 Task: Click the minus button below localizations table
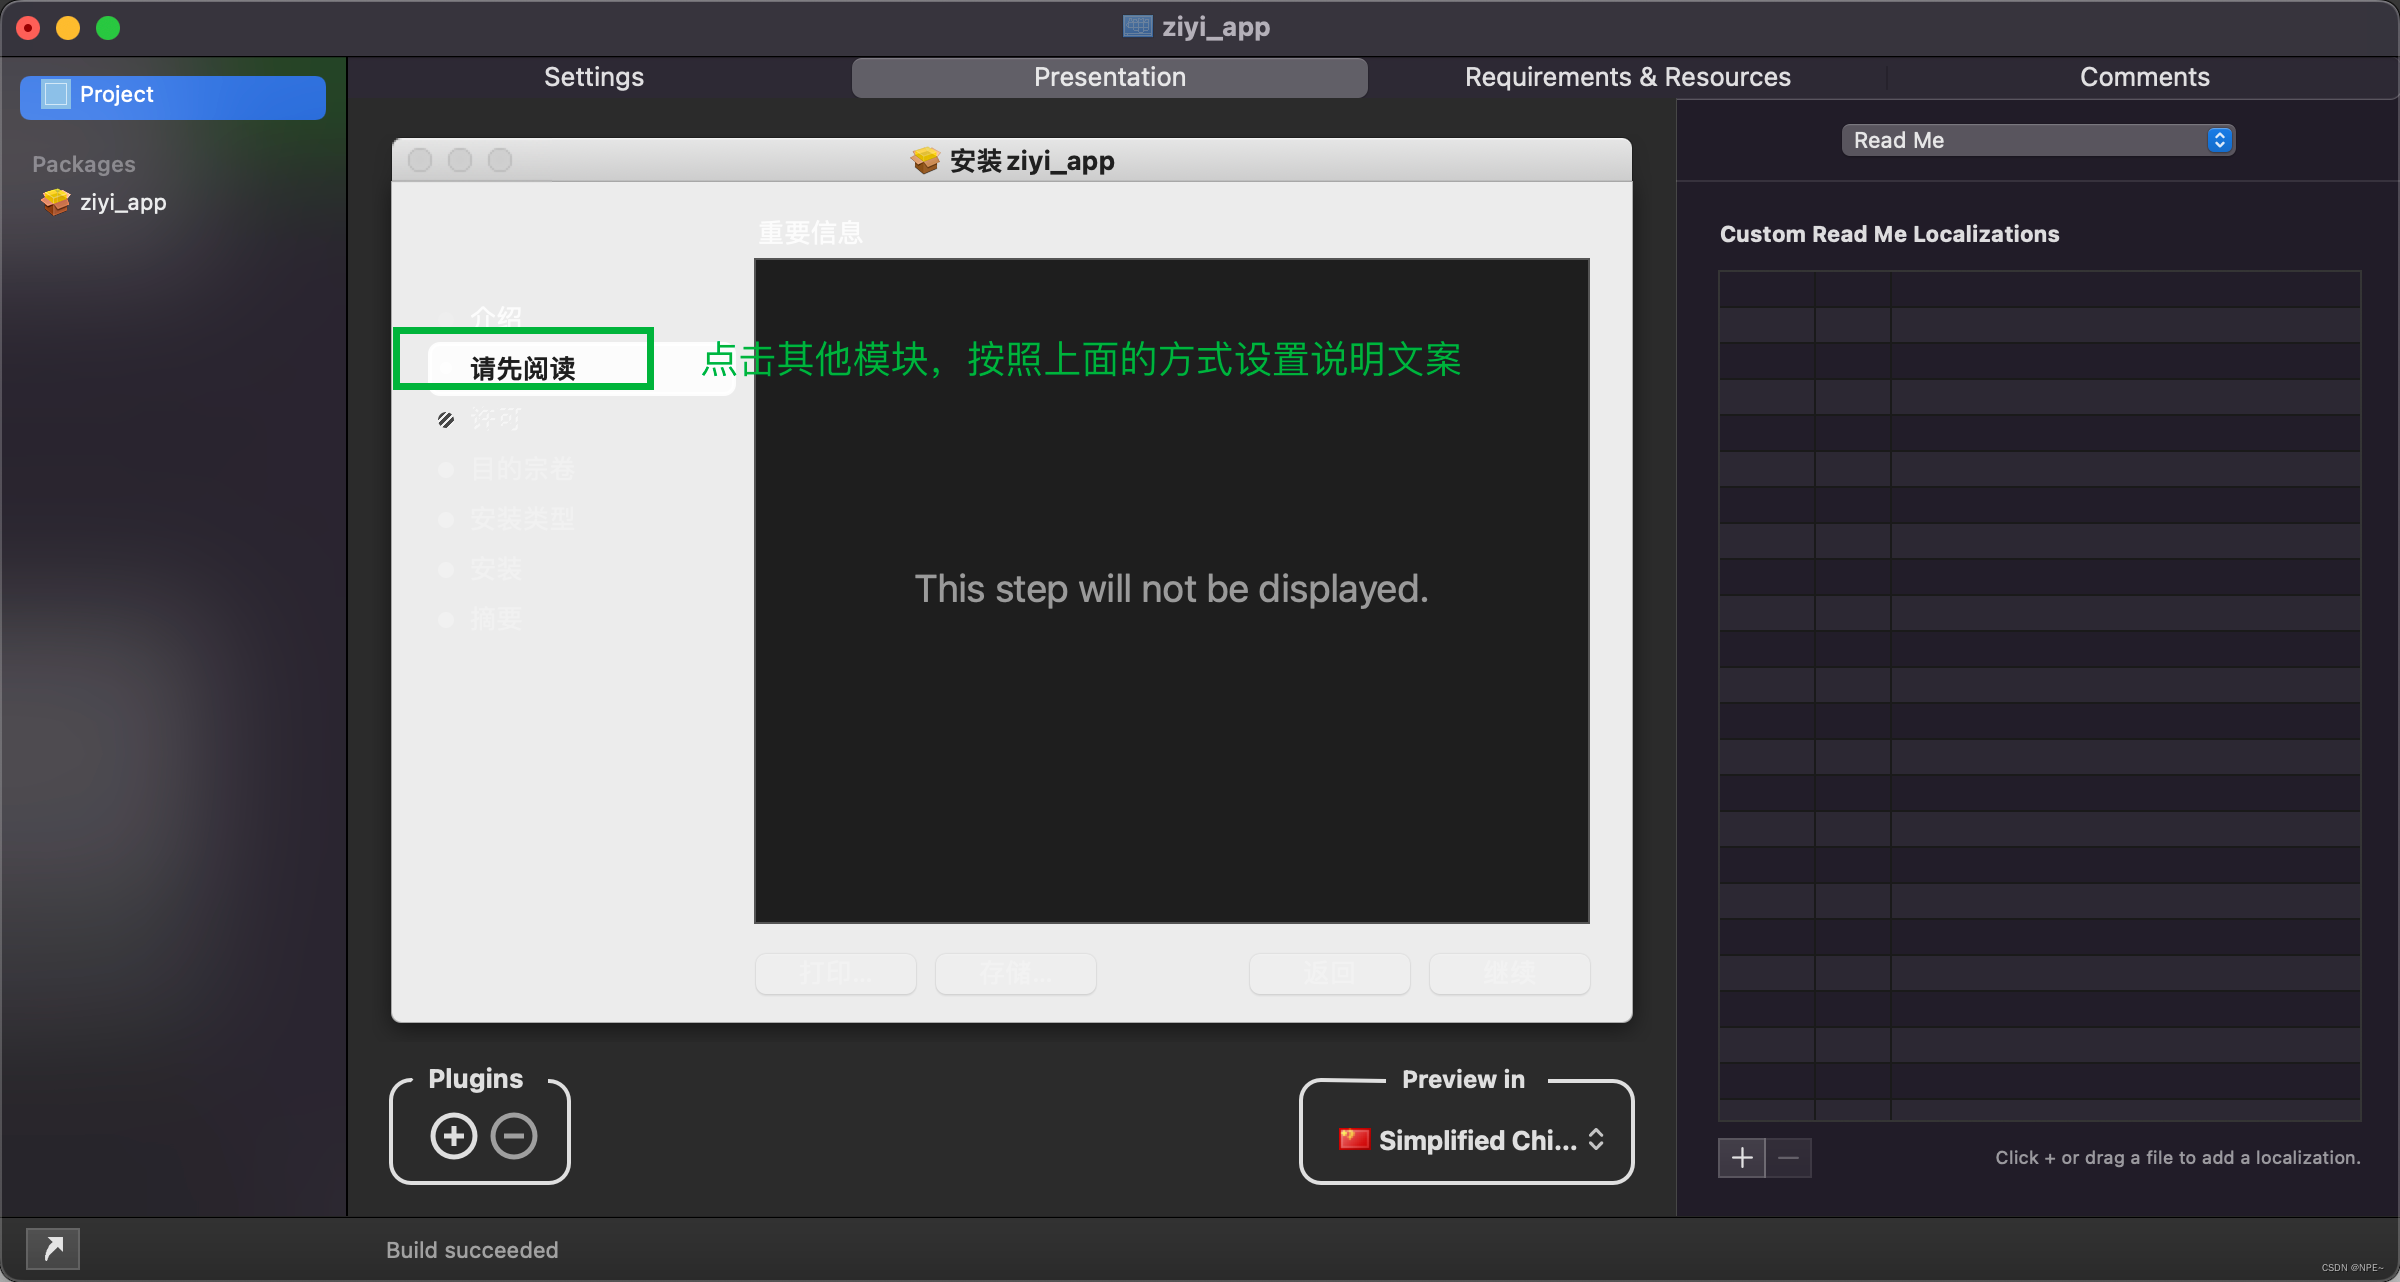1789,1158
